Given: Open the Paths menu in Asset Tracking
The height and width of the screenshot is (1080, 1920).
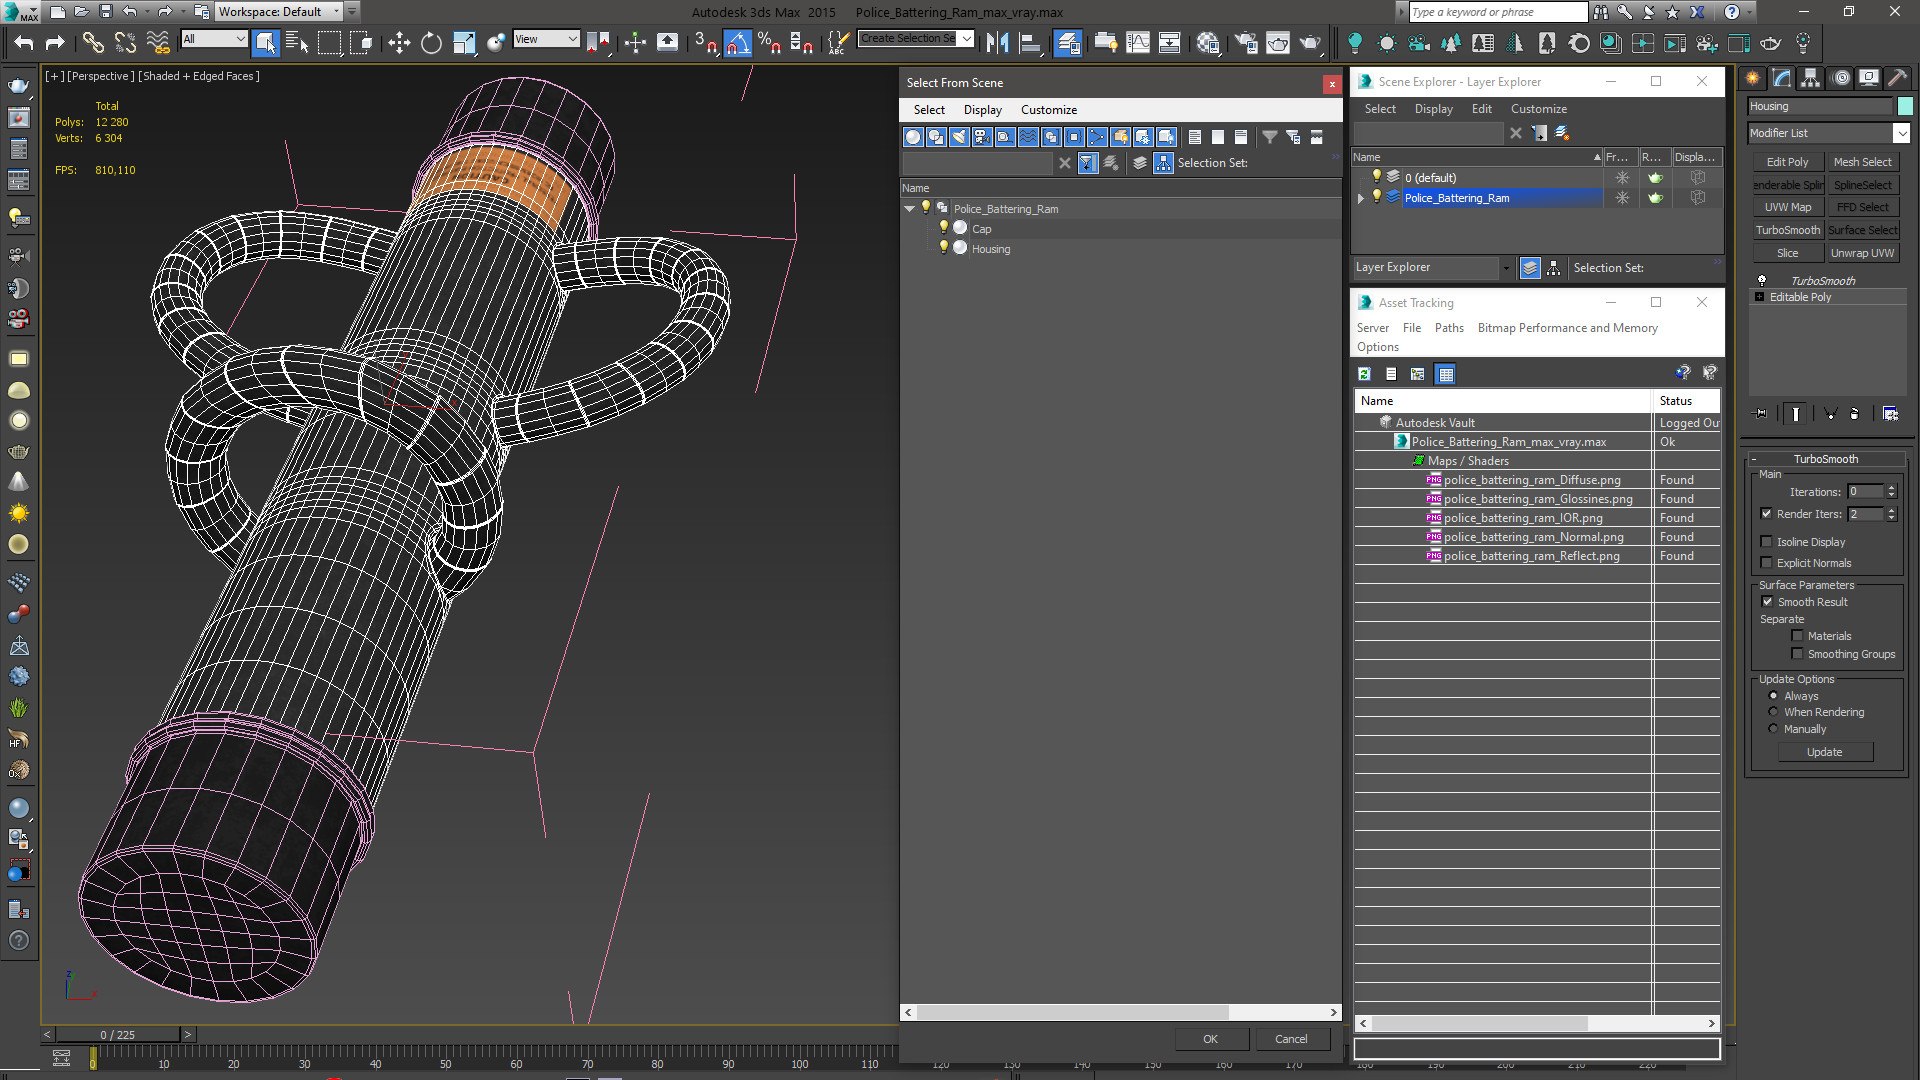Looking at the screenshot, I should click(1448, 328).
